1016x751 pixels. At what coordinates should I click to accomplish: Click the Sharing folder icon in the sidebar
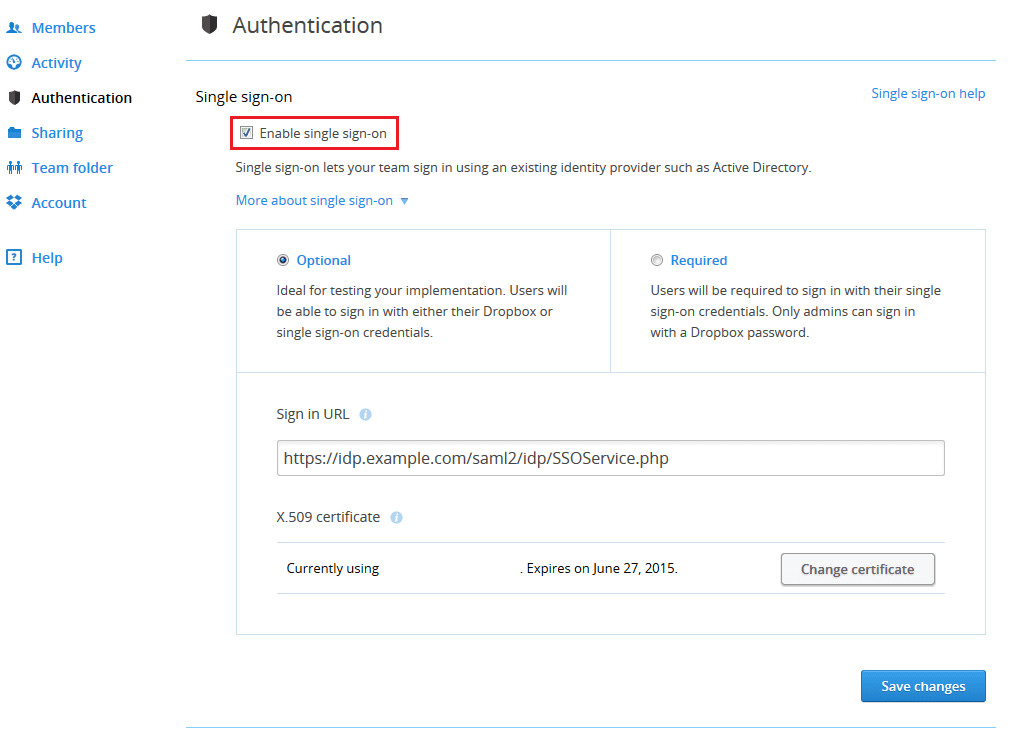[14, 132]
